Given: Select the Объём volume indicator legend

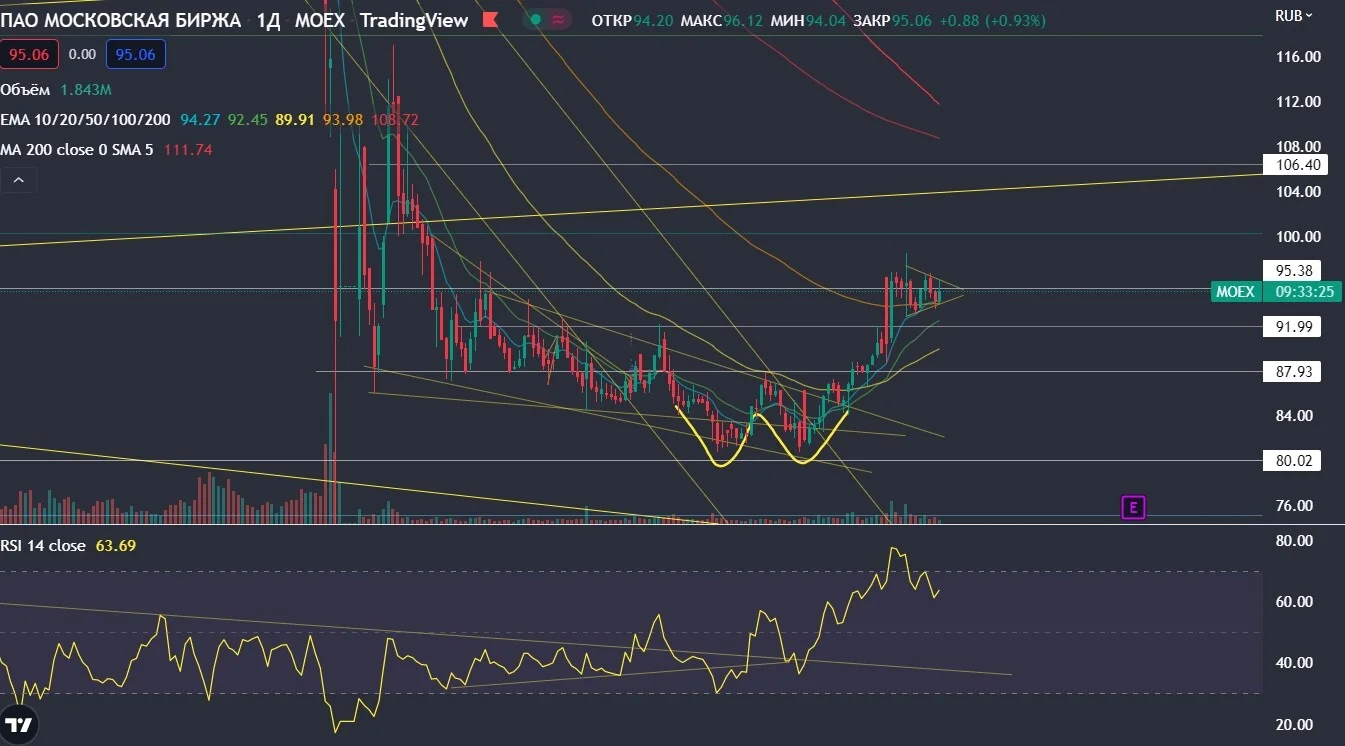Looking at the screenshot, I should 25,89.
